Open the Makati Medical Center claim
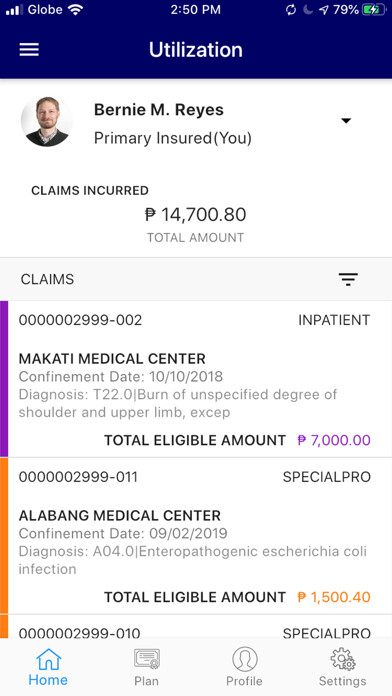The image size is (392, 696). [196, 379]
